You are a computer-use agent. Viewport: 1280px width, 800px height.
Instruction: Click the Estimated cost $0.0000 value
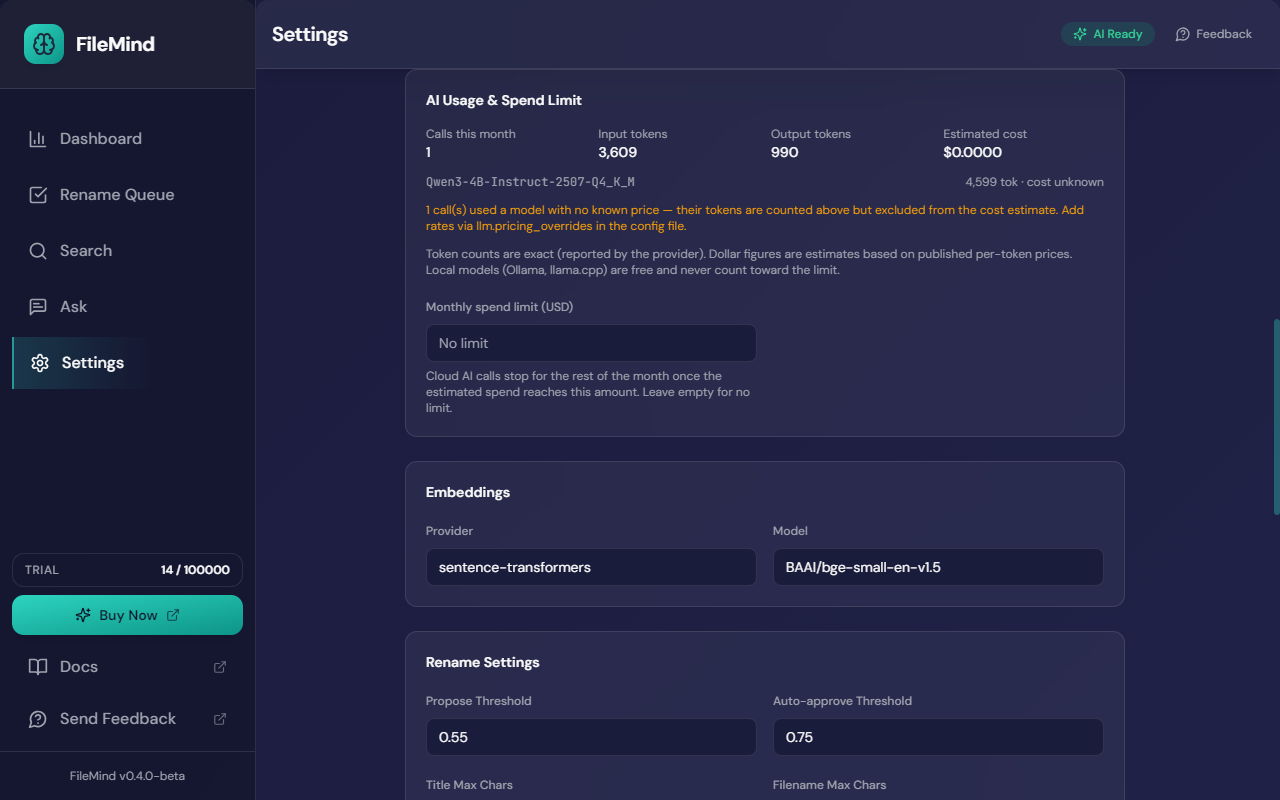click(973, 152)
